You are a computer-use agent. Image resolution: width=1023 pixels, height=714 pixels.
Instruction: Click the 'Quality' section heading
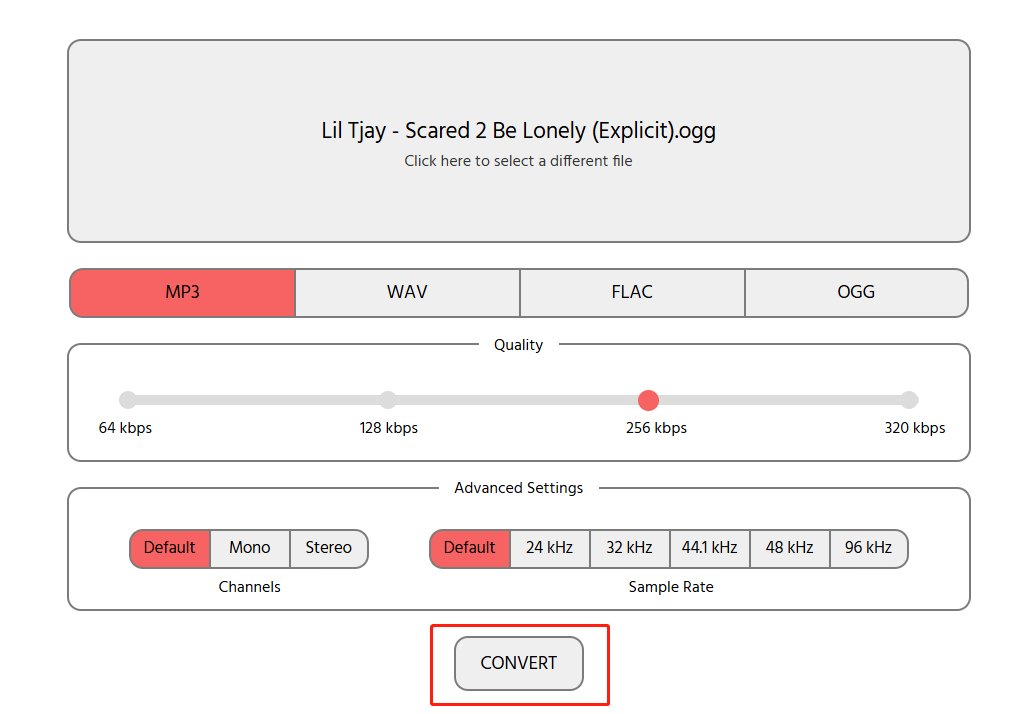519,345
